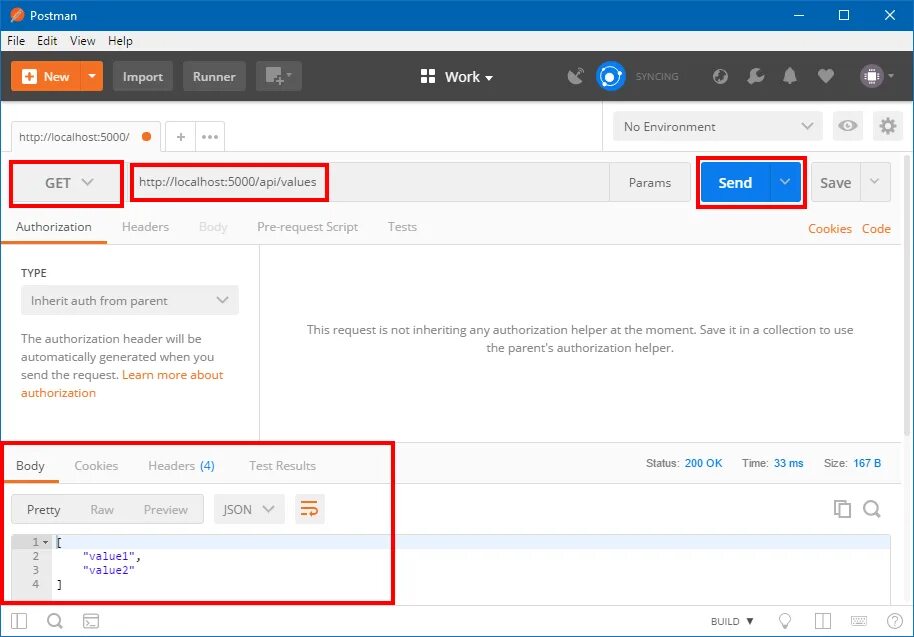
Task: Click the Params button
Action: coord(649,182)
